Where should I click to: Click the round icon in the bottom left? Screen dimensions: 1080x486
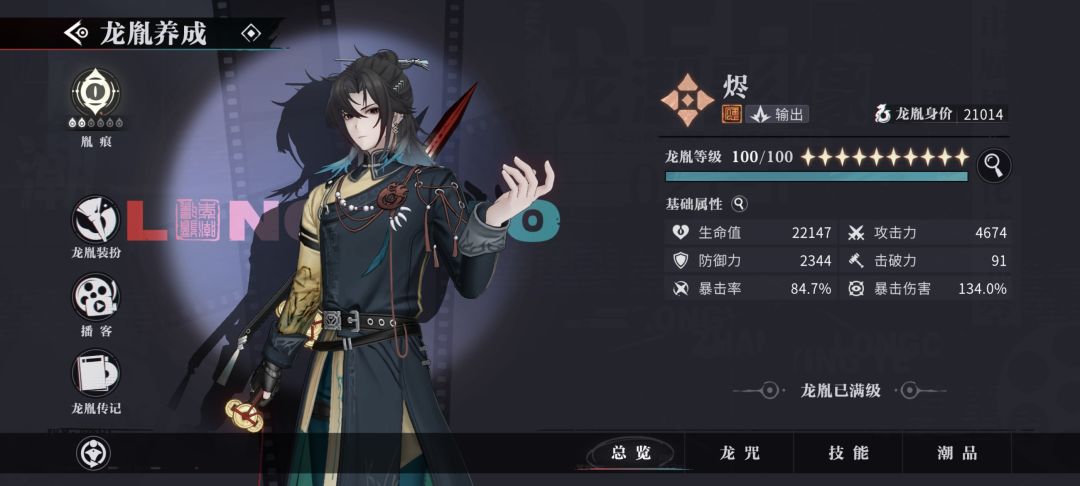click(x=93, y=454)
